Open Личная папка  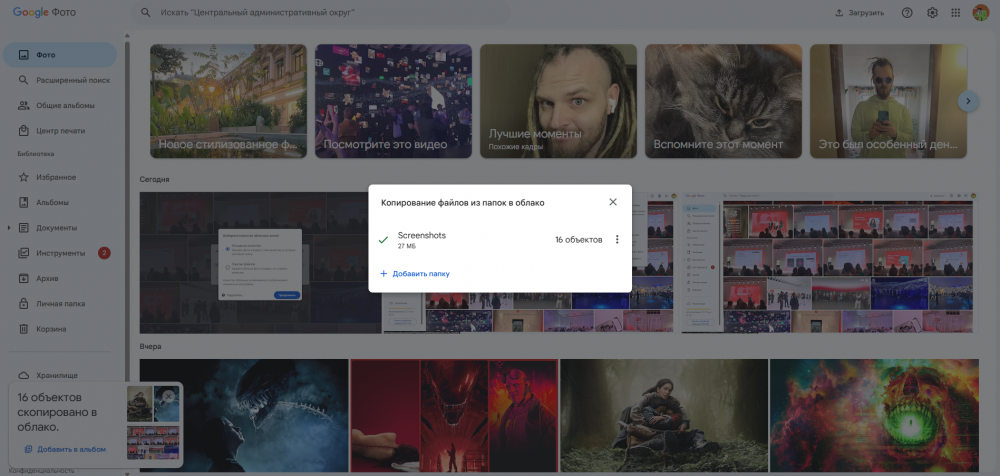[x=60, y=304]
